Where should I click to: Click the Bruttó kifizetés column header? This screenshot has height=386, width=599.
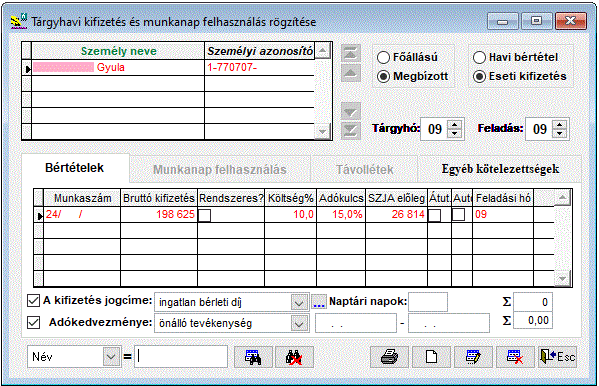159,198
